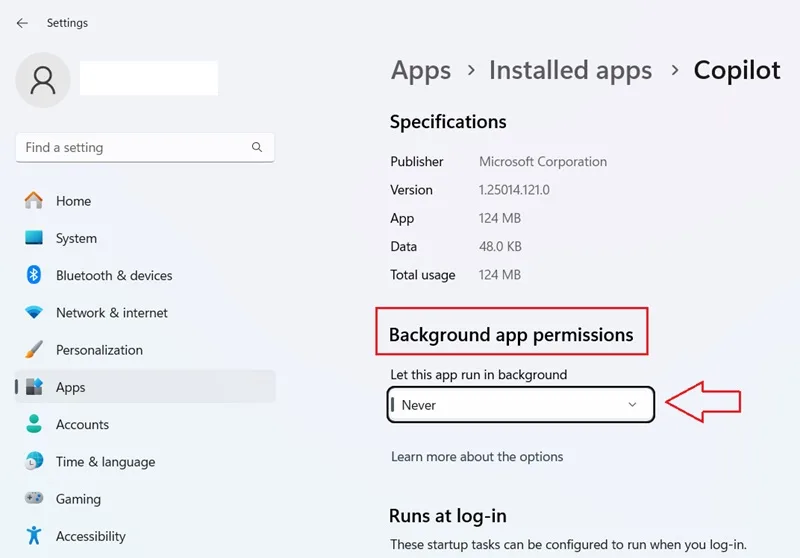Click the user profile avatar icon
The width and height of the screenshot is (800, 558).
tap(43, 80)
